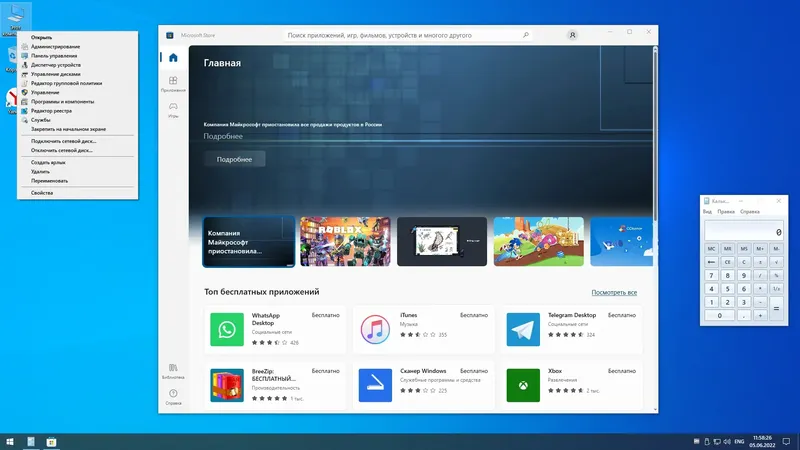Open the notification center icon
This screenshot has width=800, height=450.
tap(786, 441)
